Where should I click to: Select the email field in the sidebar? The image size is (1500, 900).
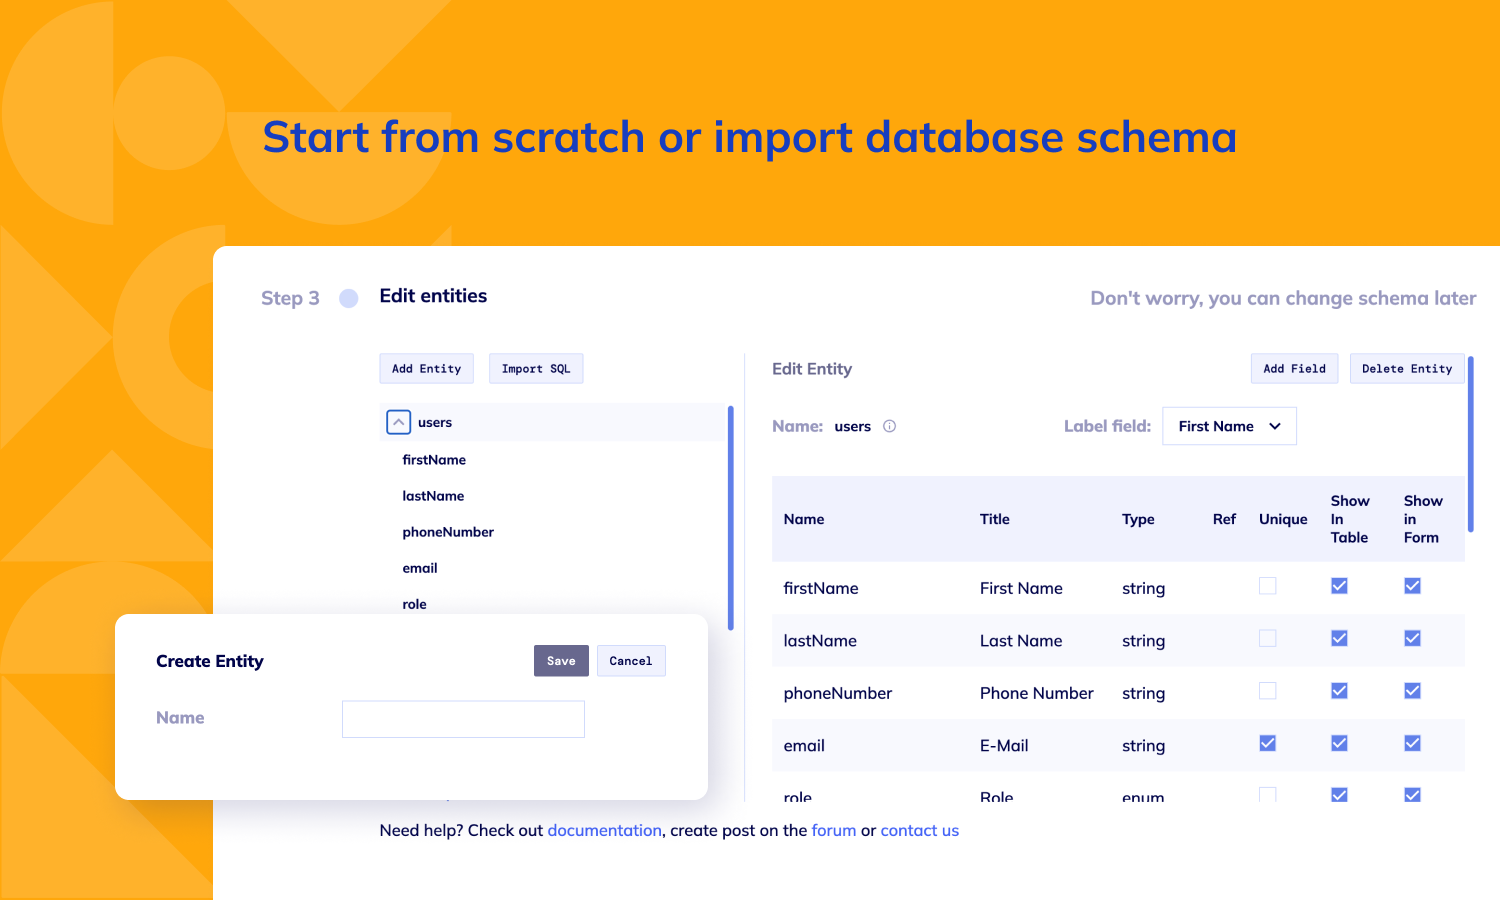point(419,567)
